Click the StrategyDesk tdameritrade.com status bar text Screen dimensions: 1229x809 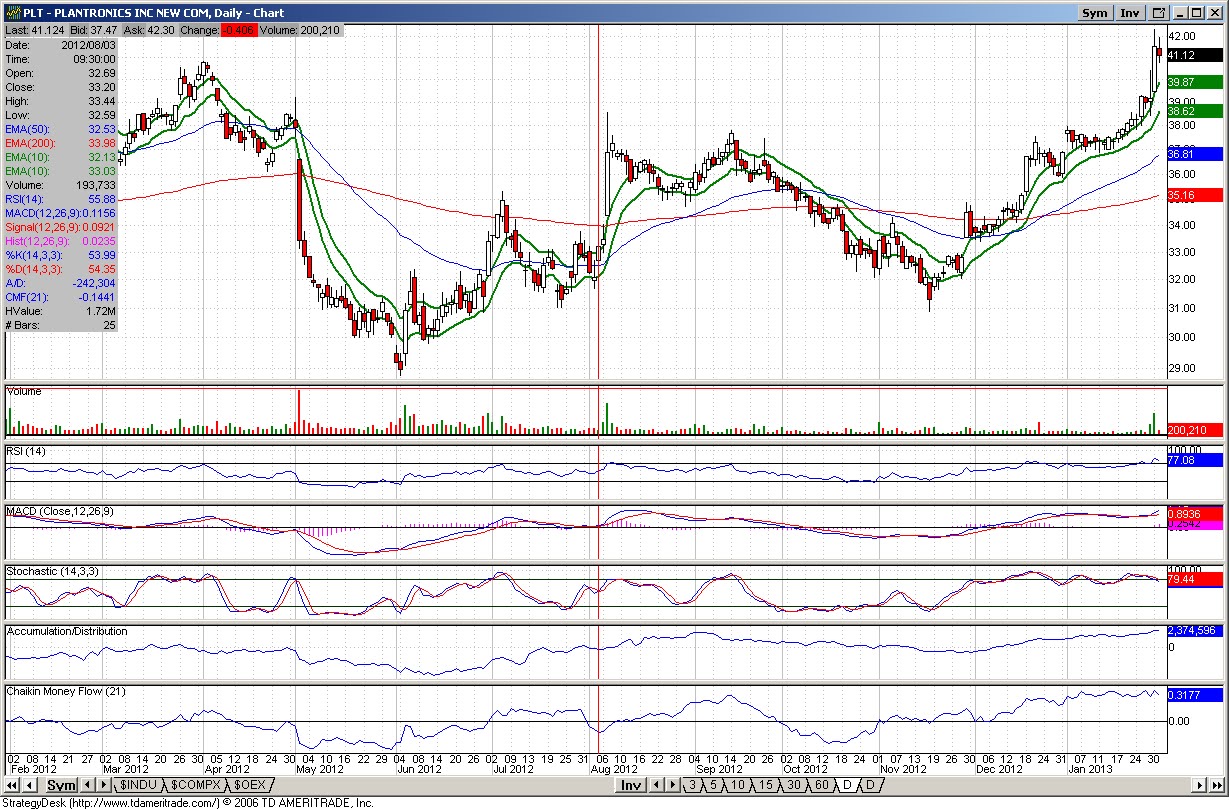coord(188,802)
